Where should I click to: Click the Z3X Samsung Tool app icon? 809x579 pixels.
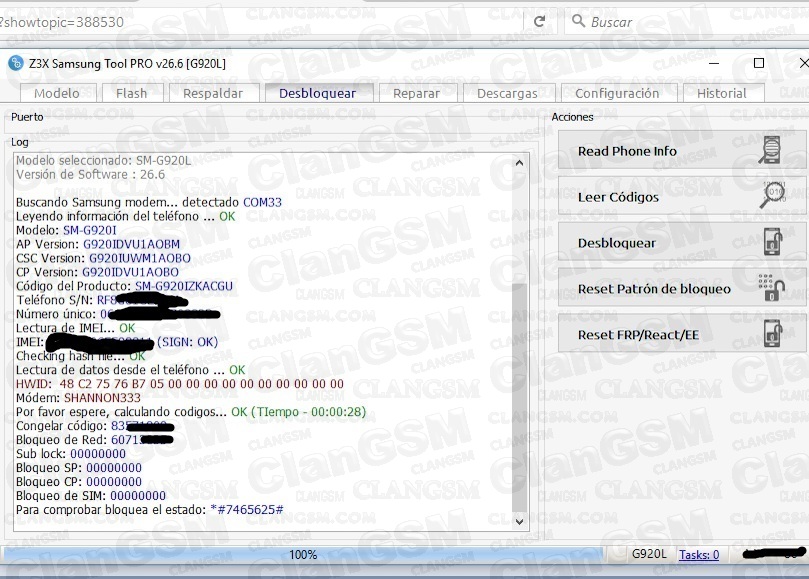pos(16,63)
